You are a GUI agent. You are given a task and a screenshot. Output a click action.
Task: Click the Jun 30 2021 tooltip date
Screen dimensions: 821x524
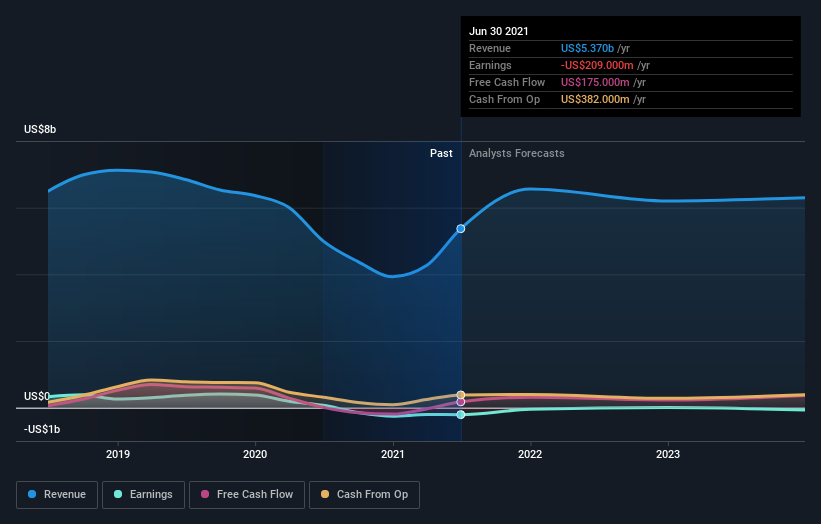coord(498,31)
